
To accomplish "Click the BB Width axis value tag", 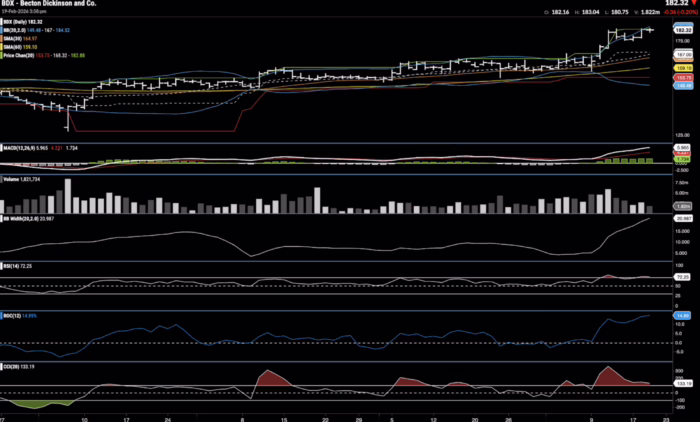I will [683, 219].
